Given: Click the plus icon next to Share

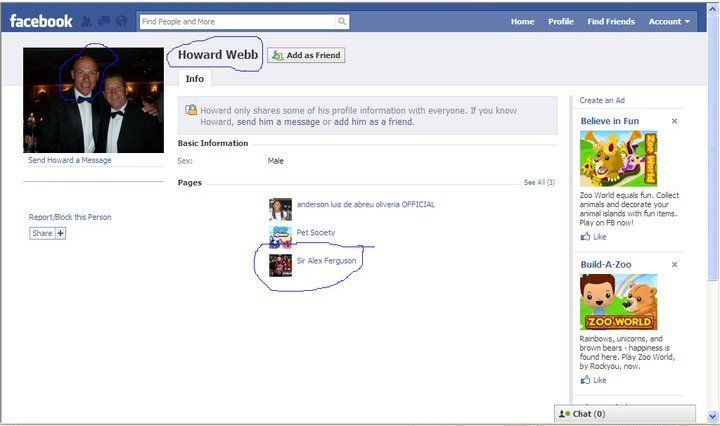Looking at the screenshot, I should click(x=60, y=233).
